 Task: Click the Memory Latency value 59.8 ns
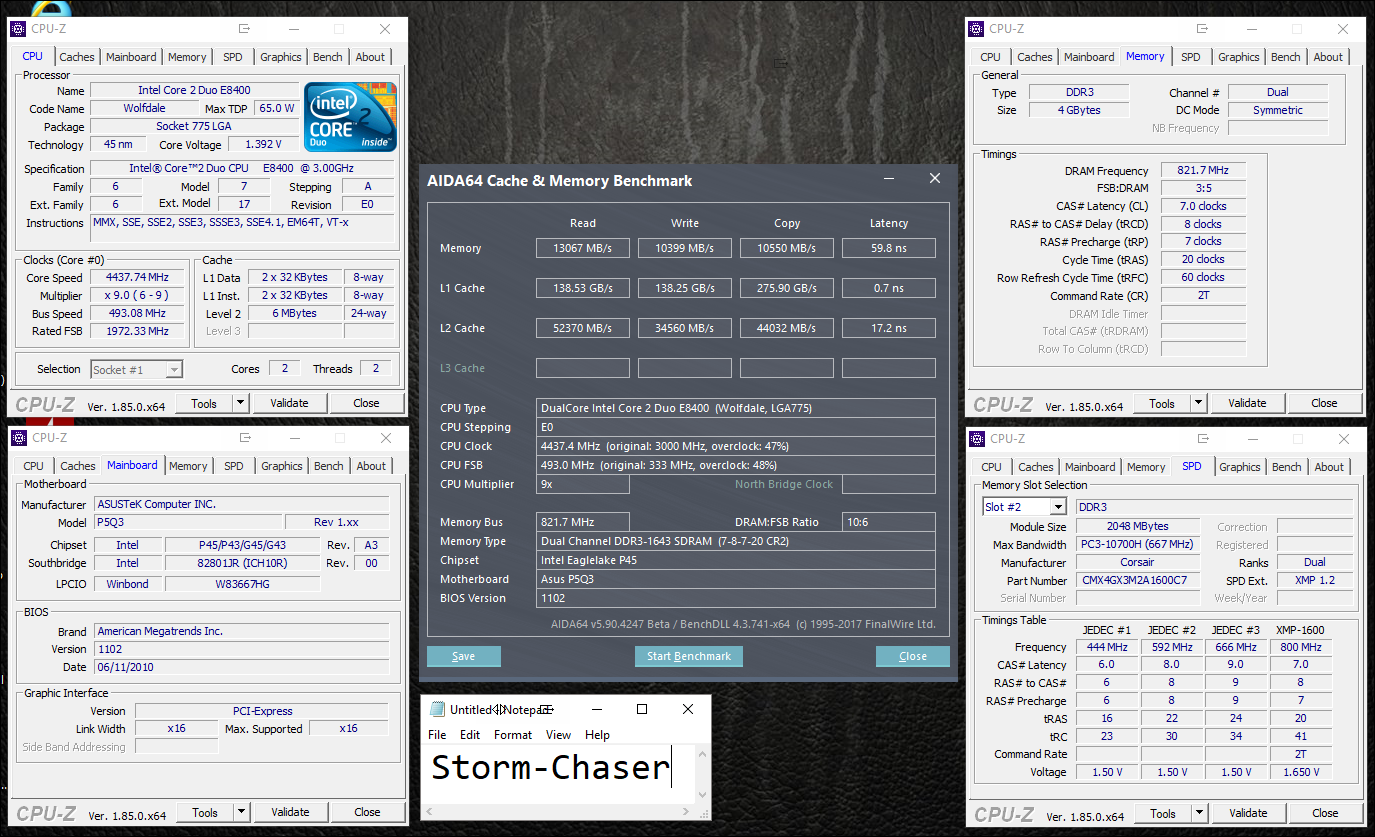point(889,248)
